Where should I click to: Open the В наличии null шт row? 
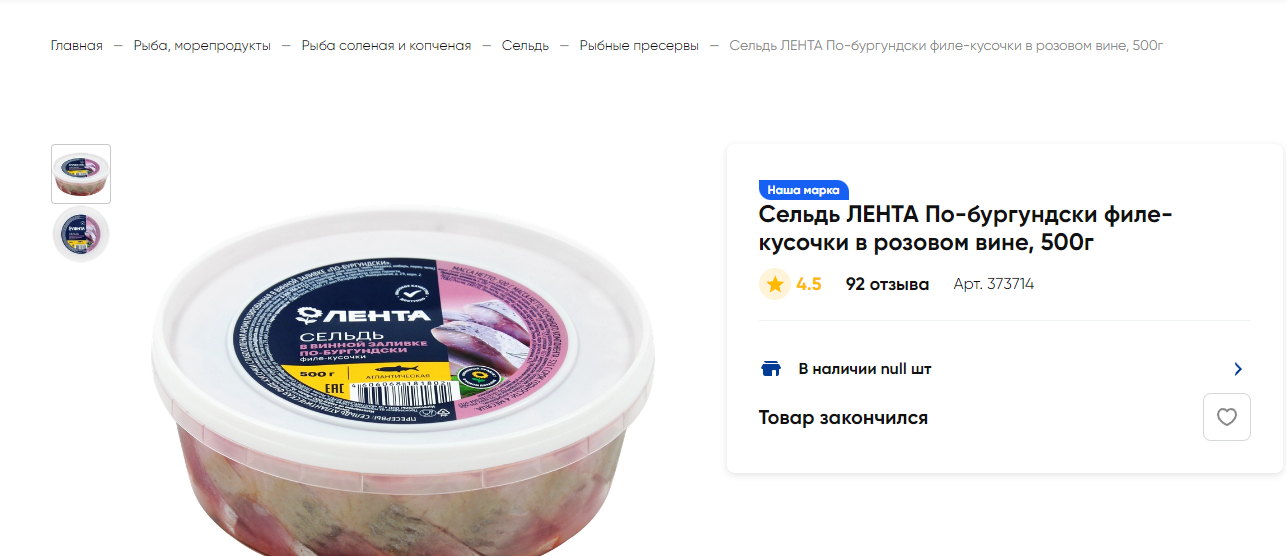[x=1004, y=369]
